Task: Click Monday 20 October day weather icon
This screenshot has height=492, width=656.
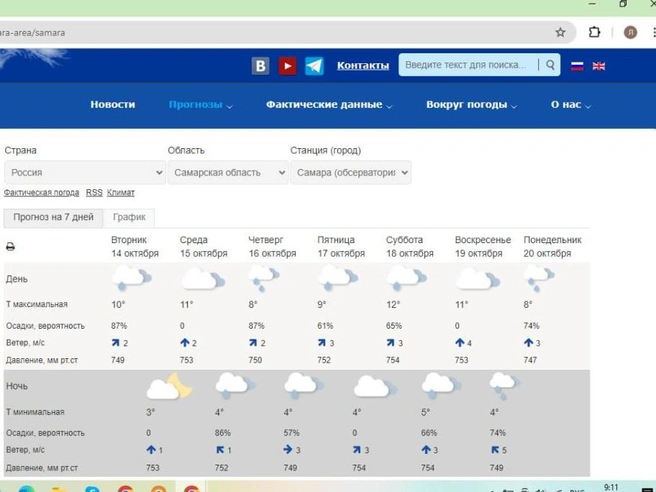Action: tap(539, 278)
